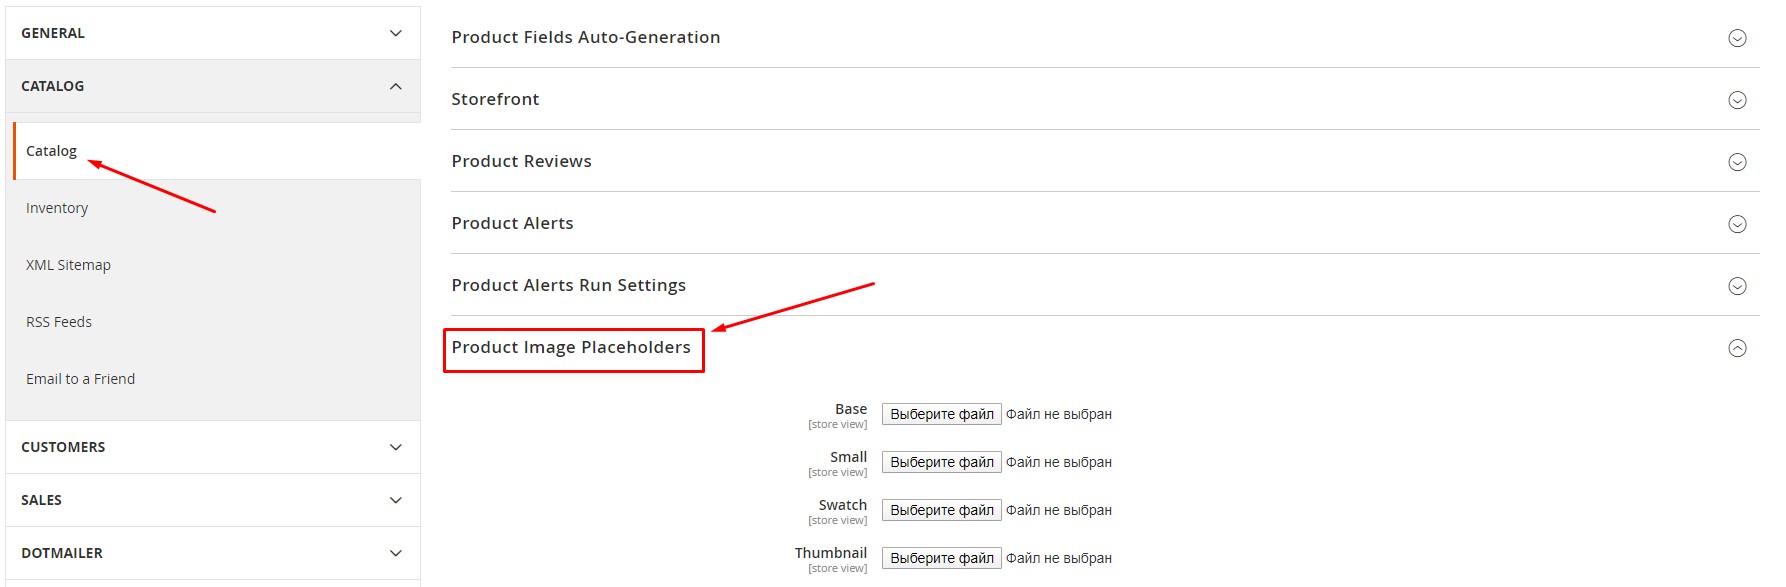Image resolution: width=1786 pixels, height=587 pixels.
Task: Open the Inventory settings page
Action: tap(57, 208)
